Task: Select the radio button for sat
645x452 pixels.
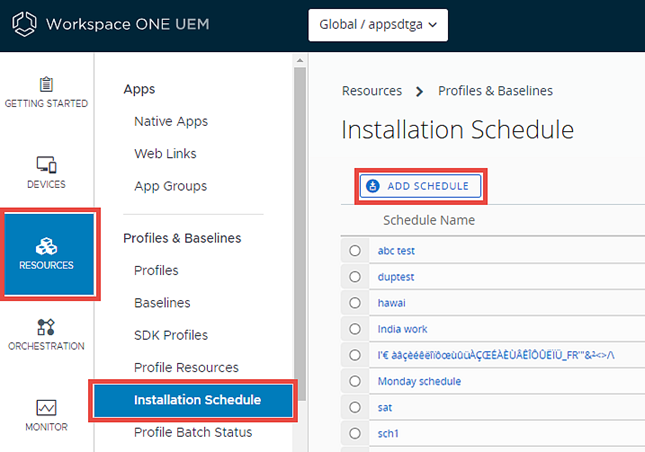Action: [x=355, y=407]
